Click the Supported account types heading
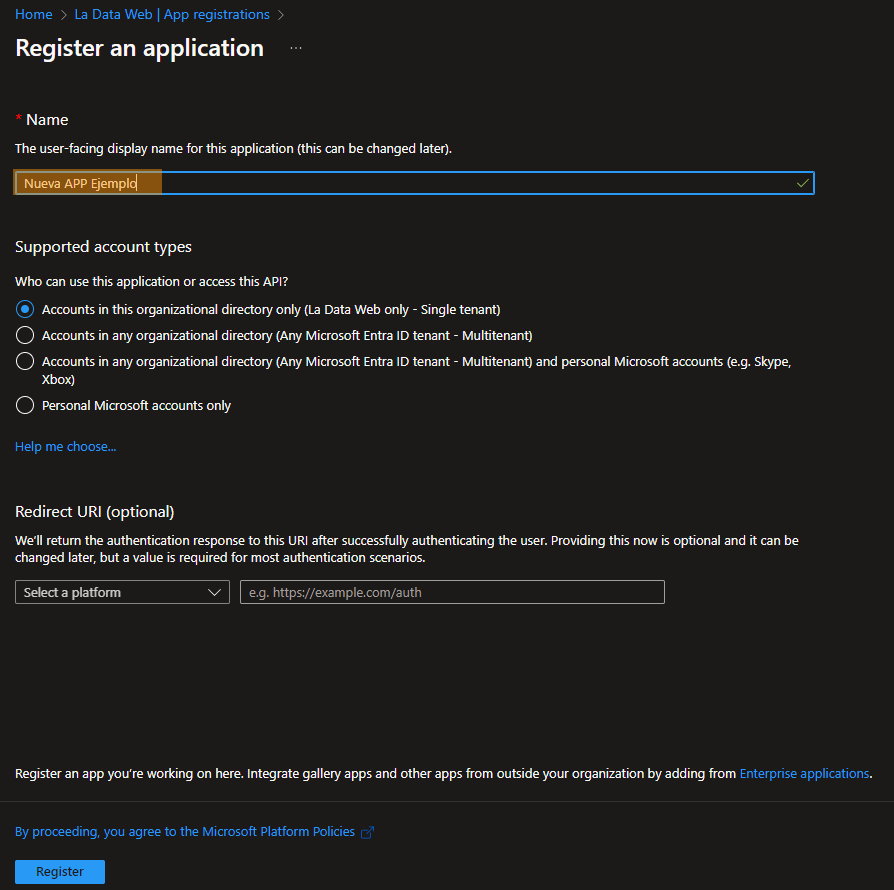Viewport: 894px width, 890px height. click(x=103, y=247)
